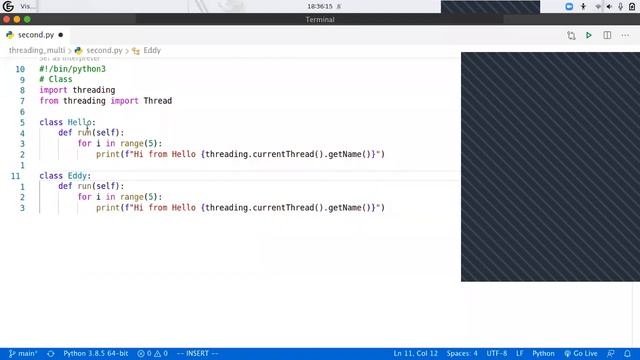Click the relative line number 10 in gutter

point(20,69)
